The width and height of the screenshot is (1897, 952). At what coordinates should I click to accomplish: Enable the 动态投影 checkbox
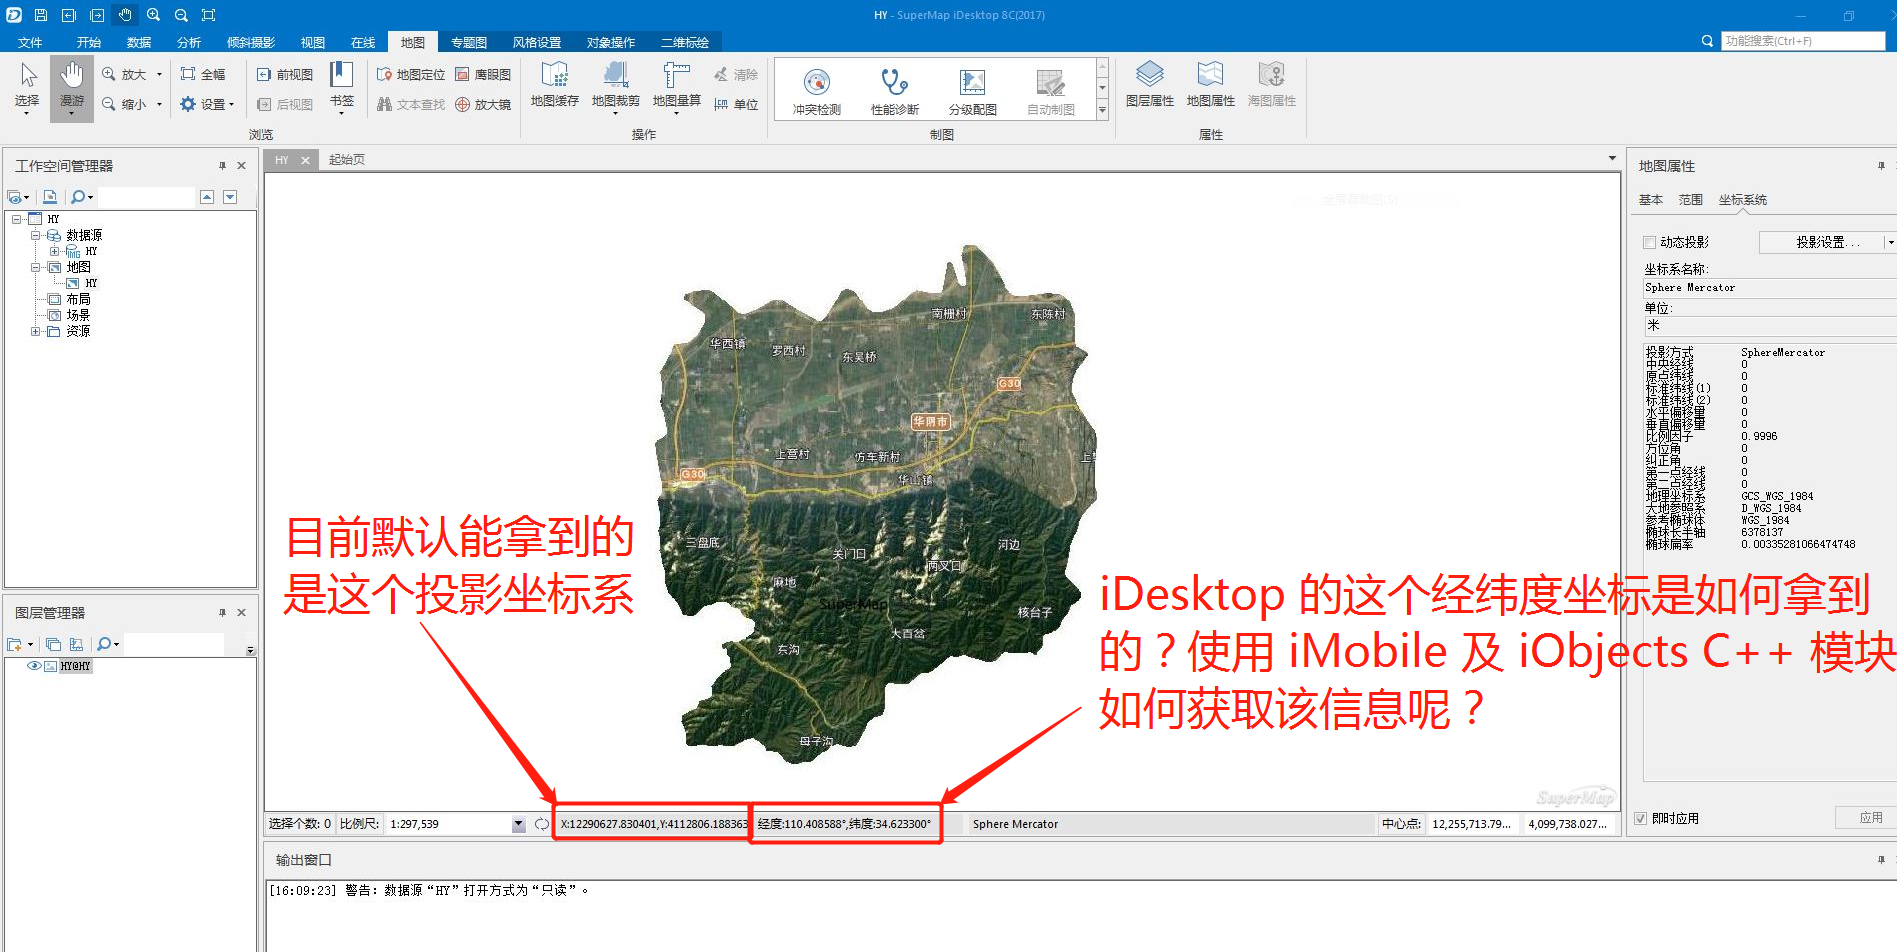(x=1650, y=242)
